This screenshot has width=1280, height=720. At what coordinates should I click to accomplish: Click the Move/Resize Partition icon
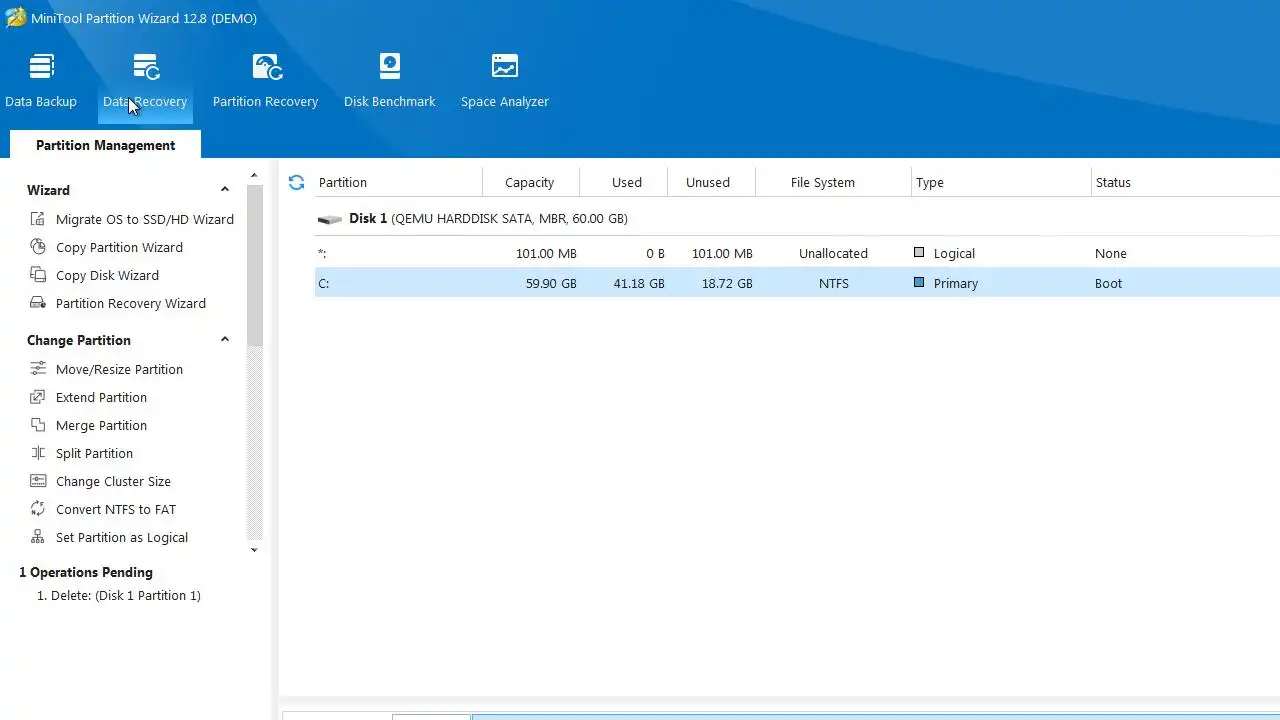point(38,369)
